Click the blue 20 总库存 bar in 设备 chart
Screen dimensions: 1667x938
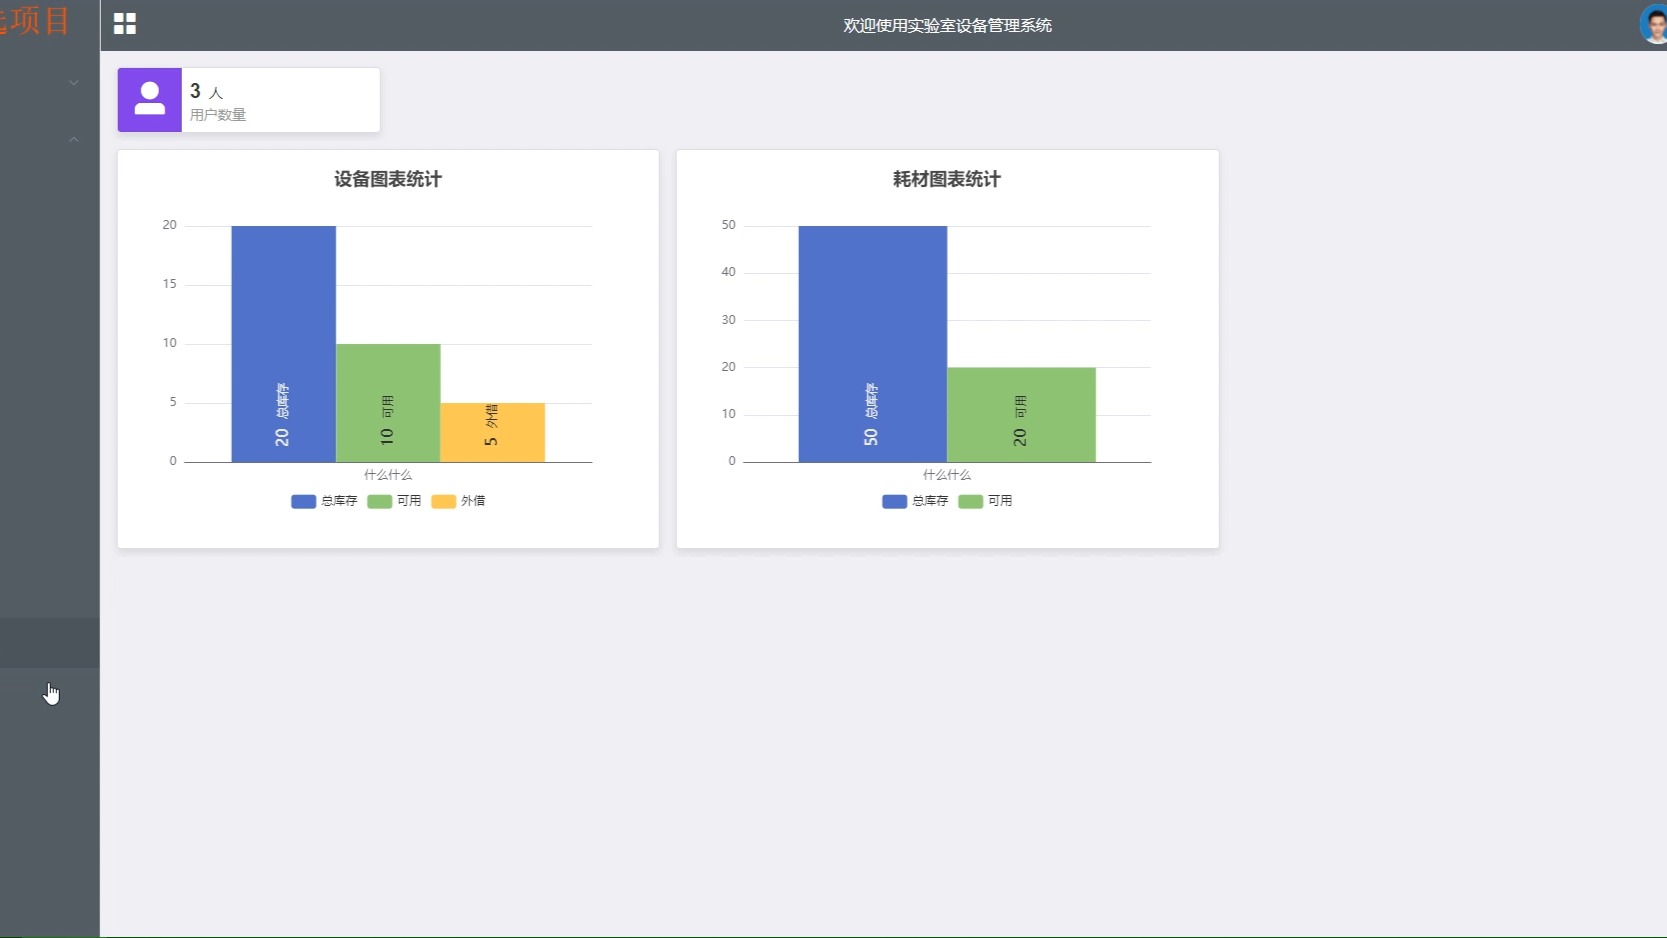pyautogui.click(x=284, y=344)
